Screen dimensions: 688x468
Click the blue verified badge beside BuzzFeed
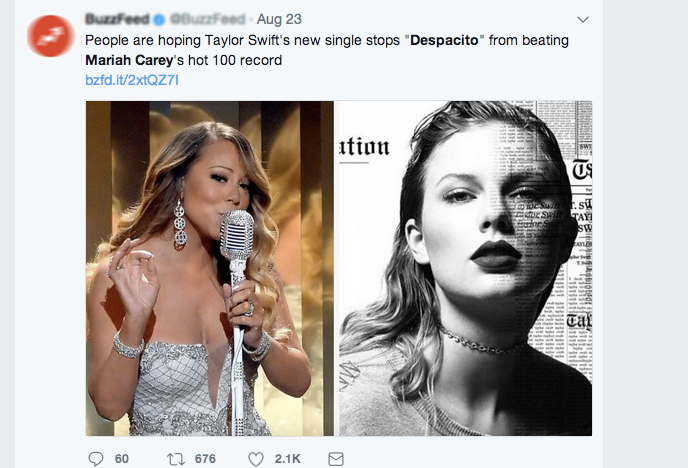click(x=157, y=19)
